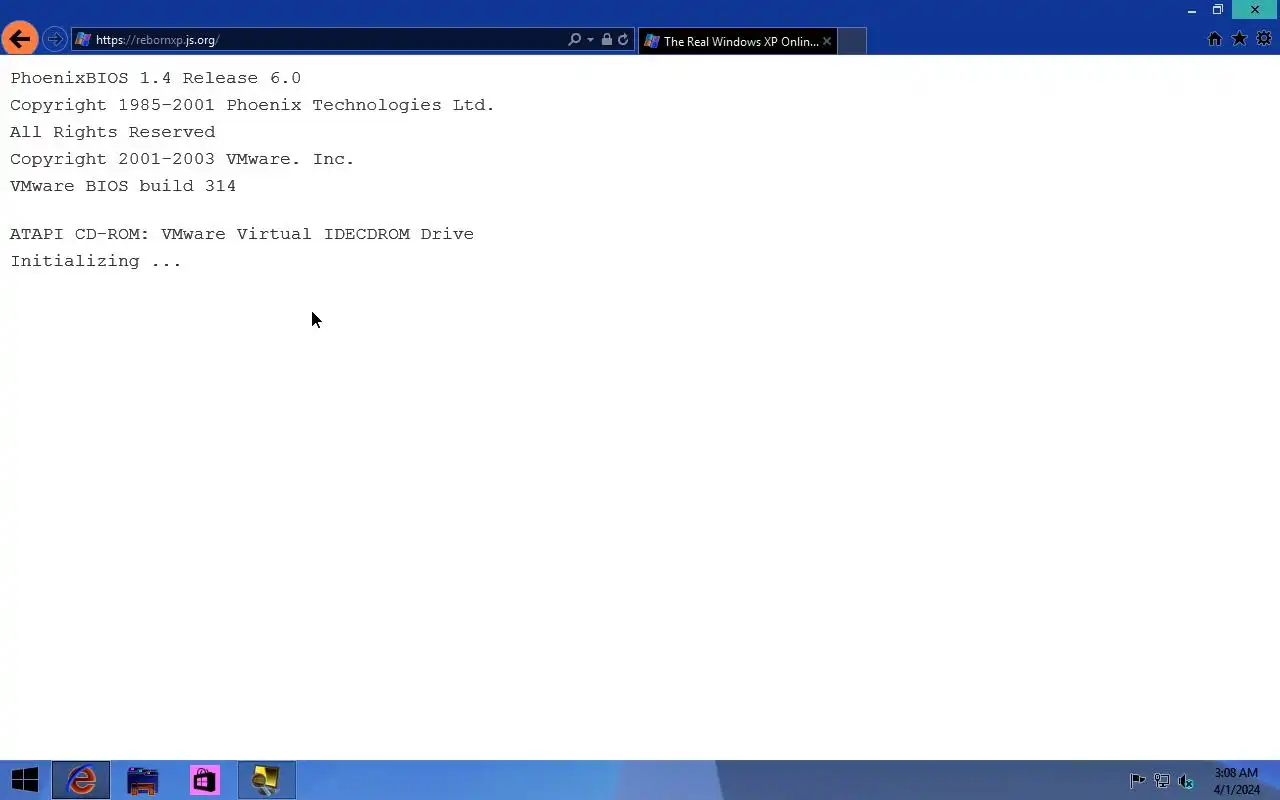This screenshot has width=1280, height=800.
Task: Open a new tab with the blank tab button
Action: (x=852, y=41)
